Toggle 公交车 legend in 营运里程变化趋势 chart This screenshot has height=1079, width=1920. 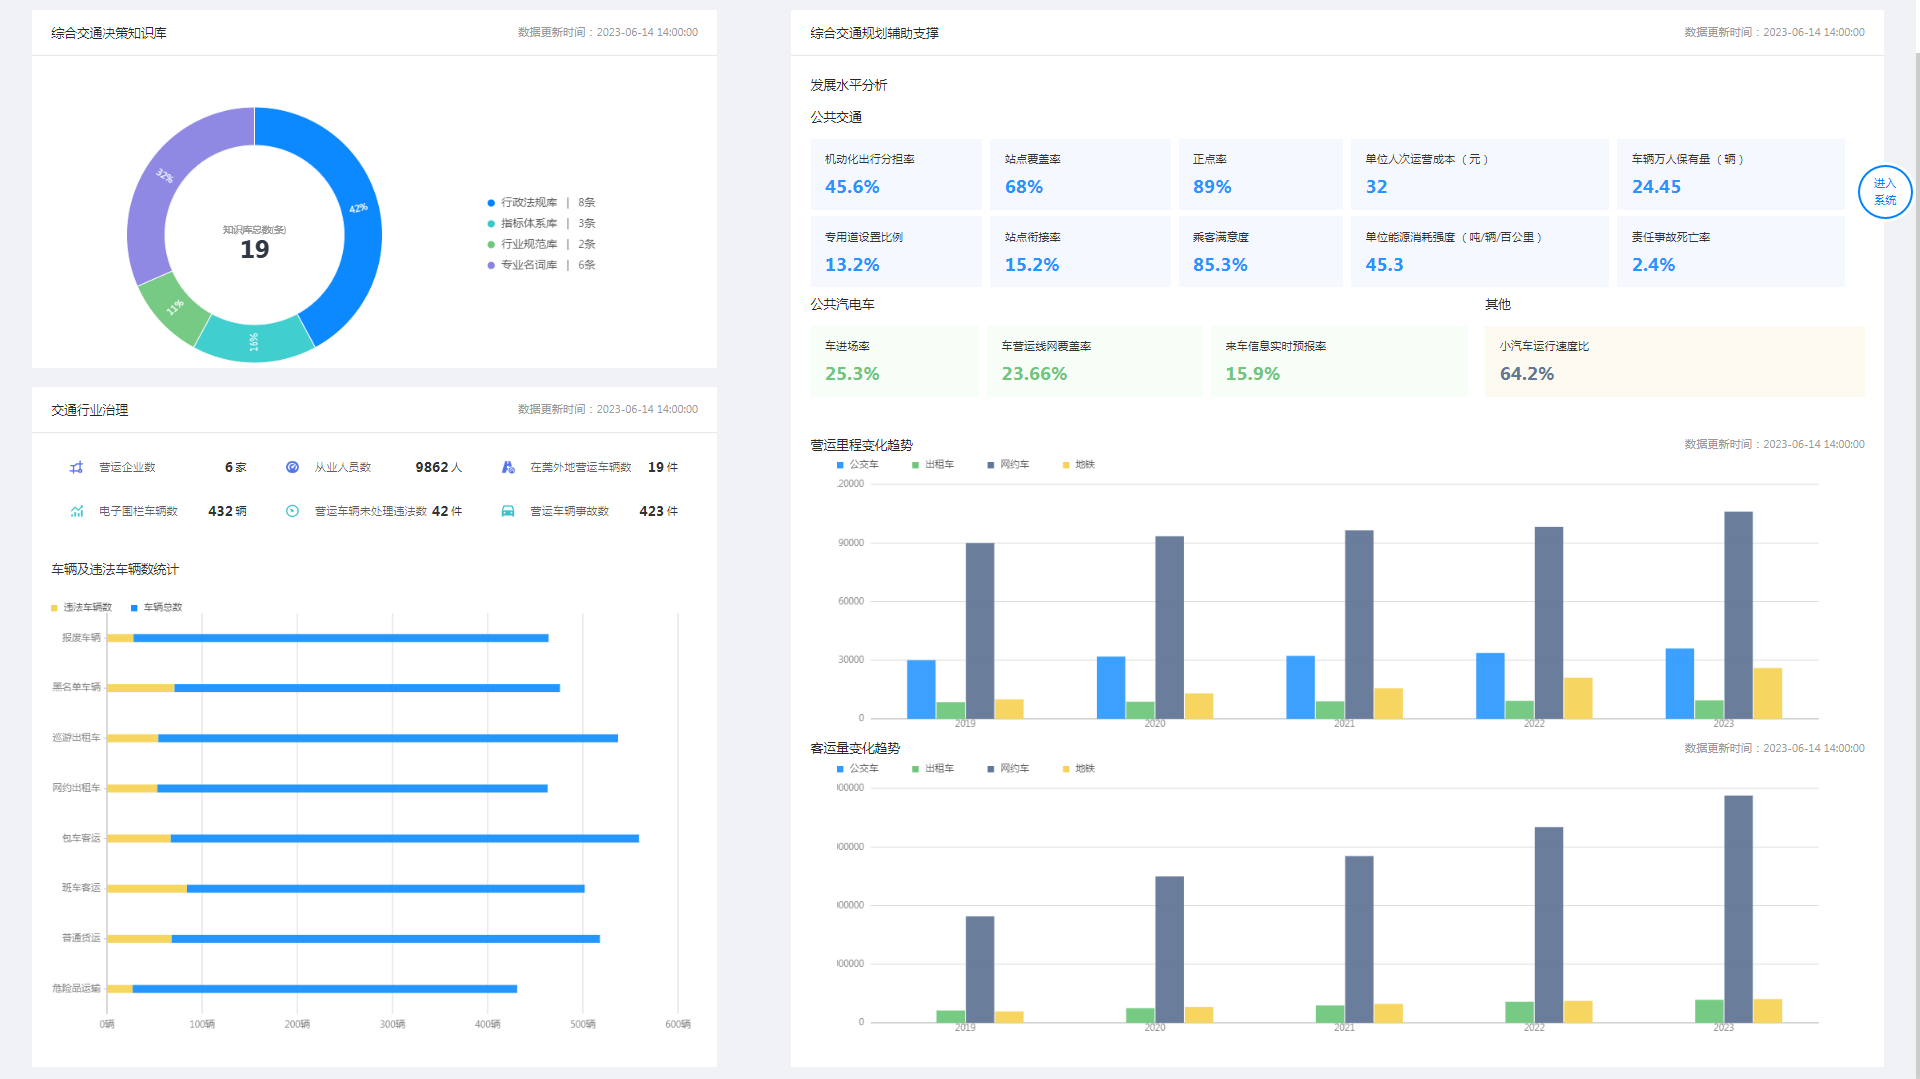coord(858,465)
